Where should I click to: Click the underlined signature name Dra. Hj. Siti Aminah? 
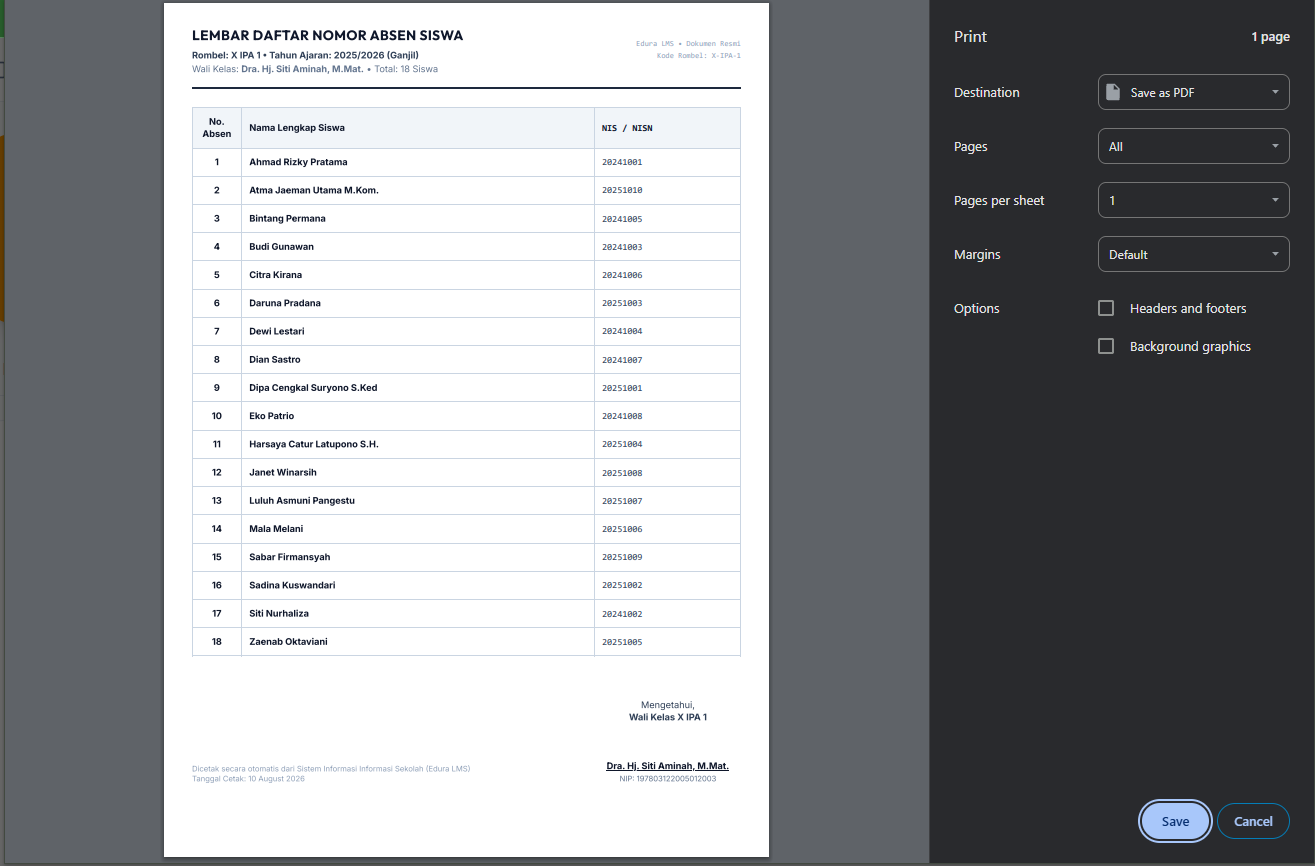[x=668, y=766]
